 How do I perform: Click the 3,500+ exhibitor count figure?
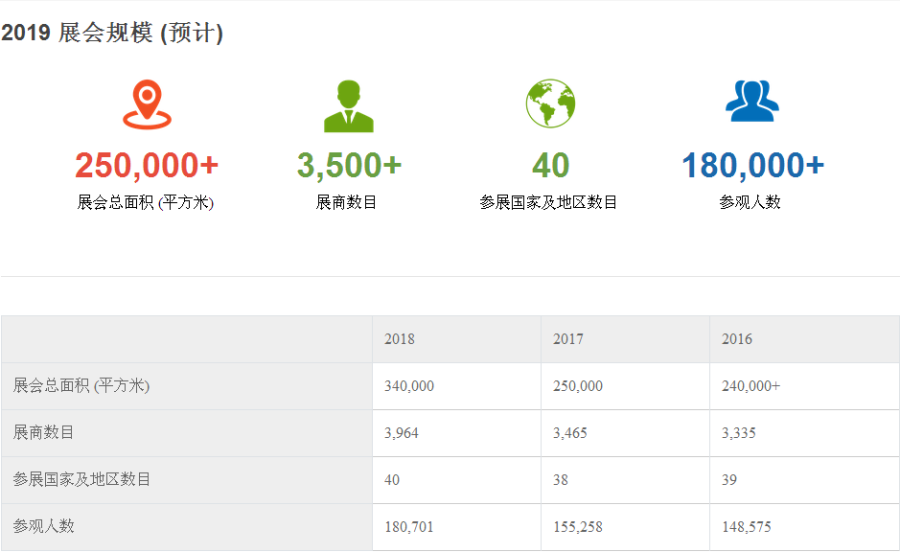pos(348,165)
